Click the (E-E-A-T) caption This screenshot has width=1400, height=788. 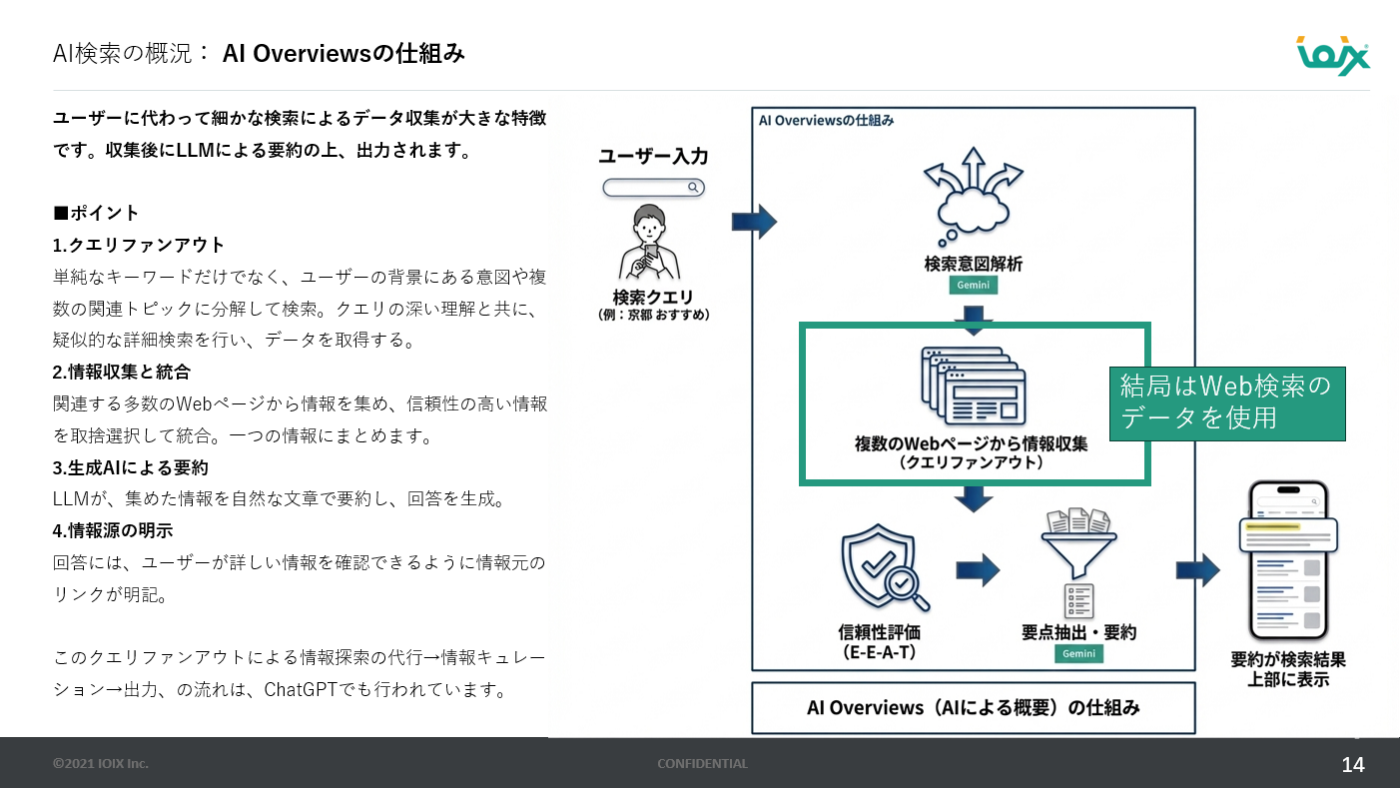coord(879,653)
